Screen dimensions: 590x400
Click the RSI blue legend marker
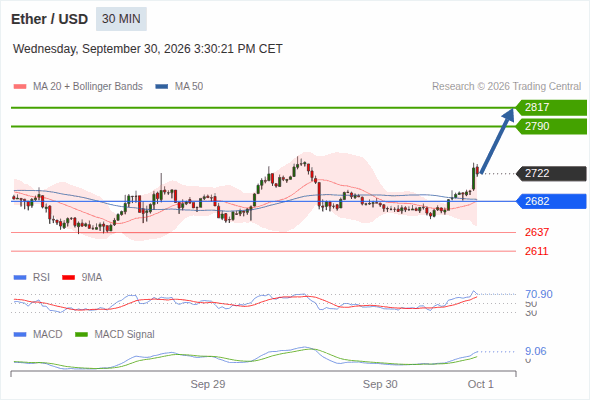(20, 278)
